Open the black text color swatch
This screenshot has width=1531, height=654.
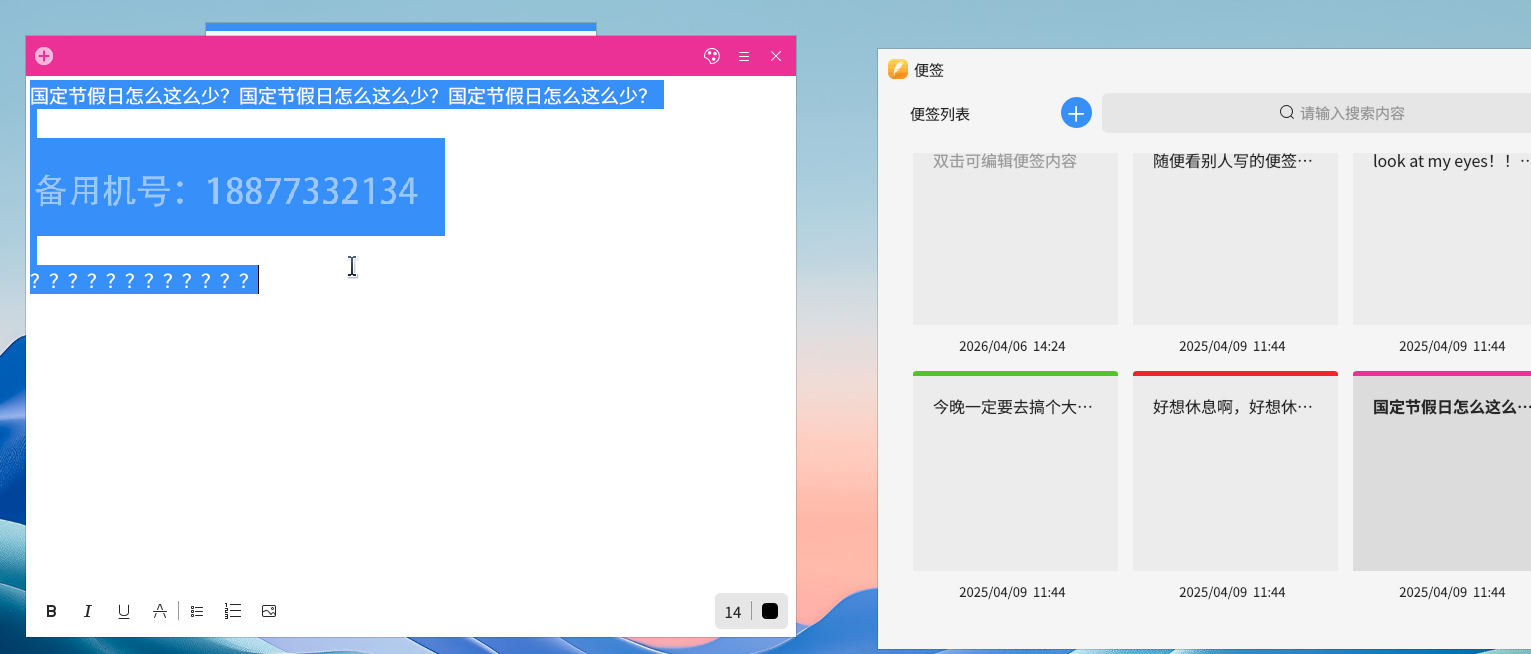pyautogui.click(x=770, y=611)
